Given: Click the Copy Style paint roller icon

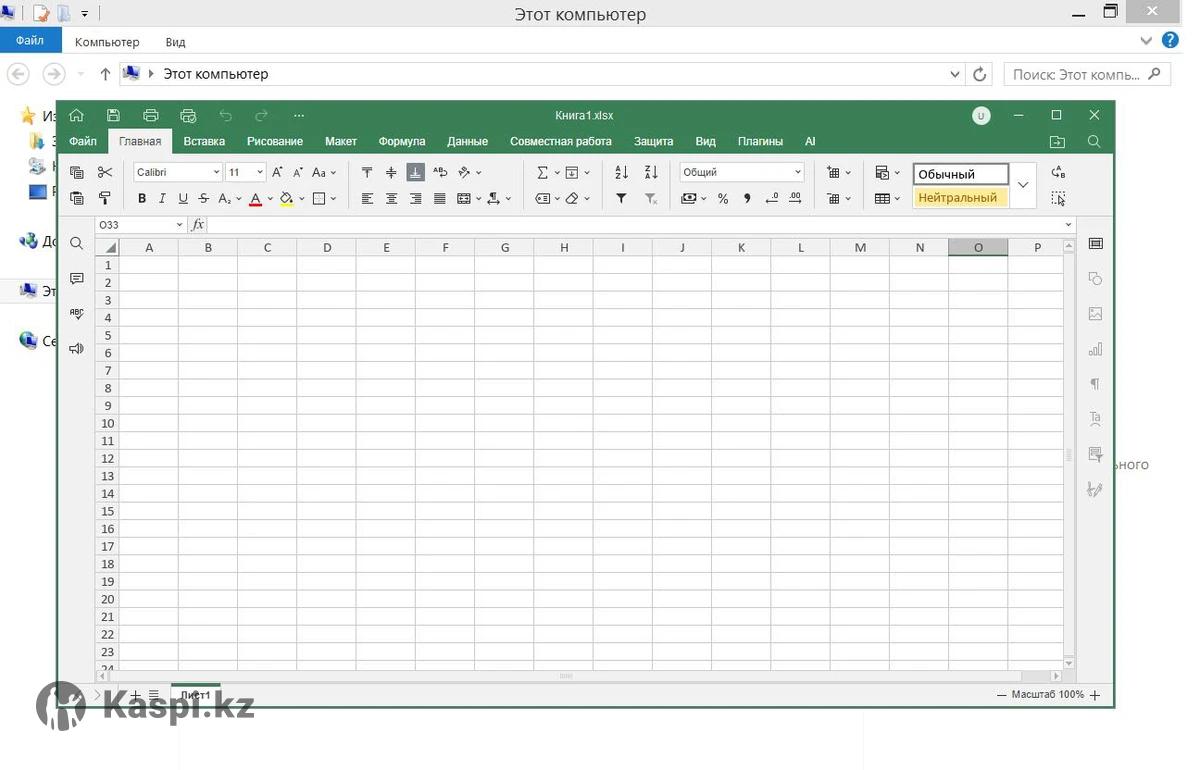Looking at the screenshot, I should coord(105,198).
